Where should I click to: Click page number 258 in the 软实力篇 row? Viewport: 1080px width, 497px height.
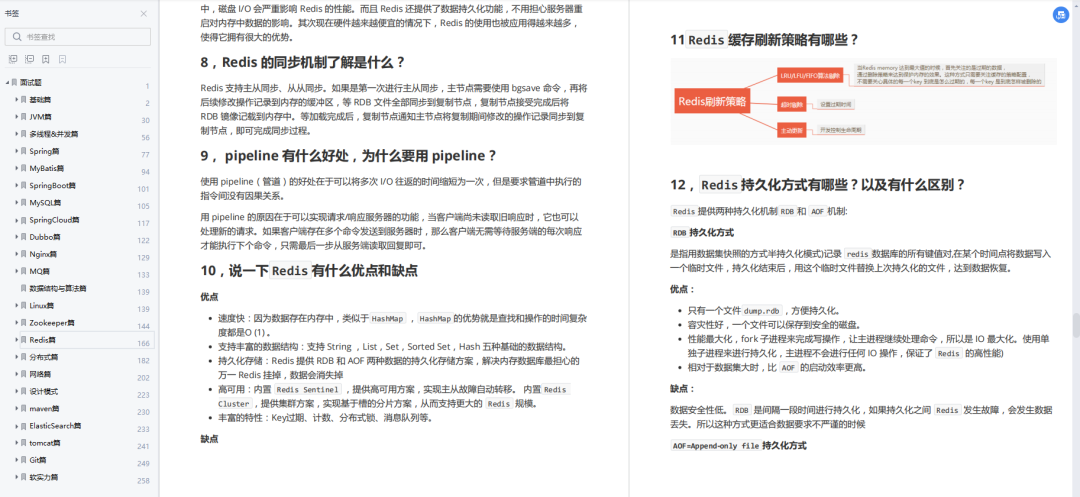point(143,480)
